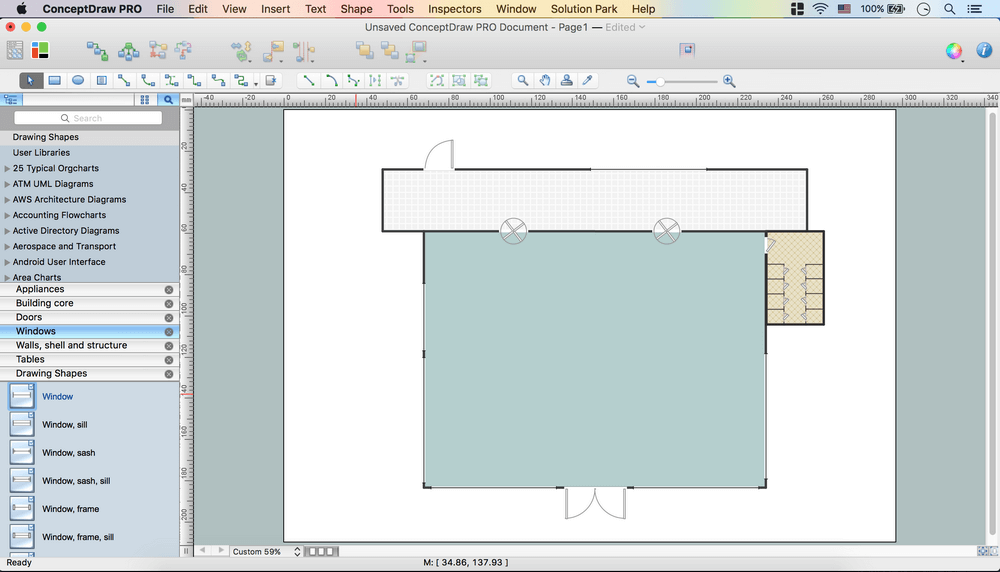Activate the hand pan tool

545,81
